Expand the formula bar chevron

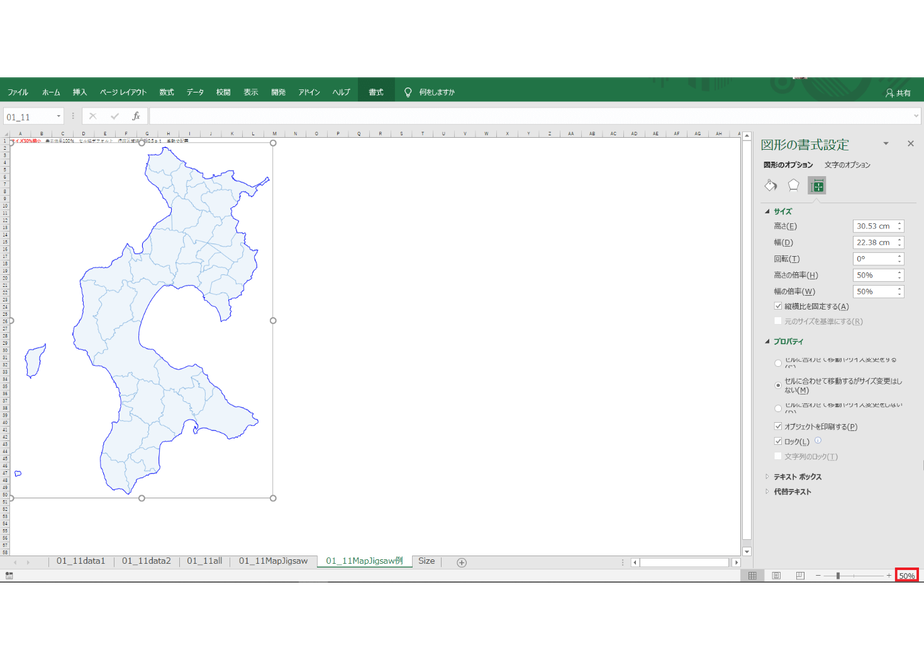coord(916,116)
